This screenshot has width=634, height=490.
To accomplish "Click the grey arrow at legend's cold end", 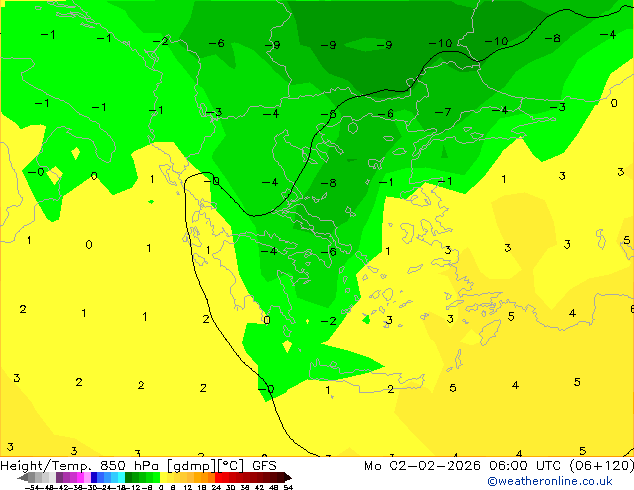I will (x=23, y=477).
